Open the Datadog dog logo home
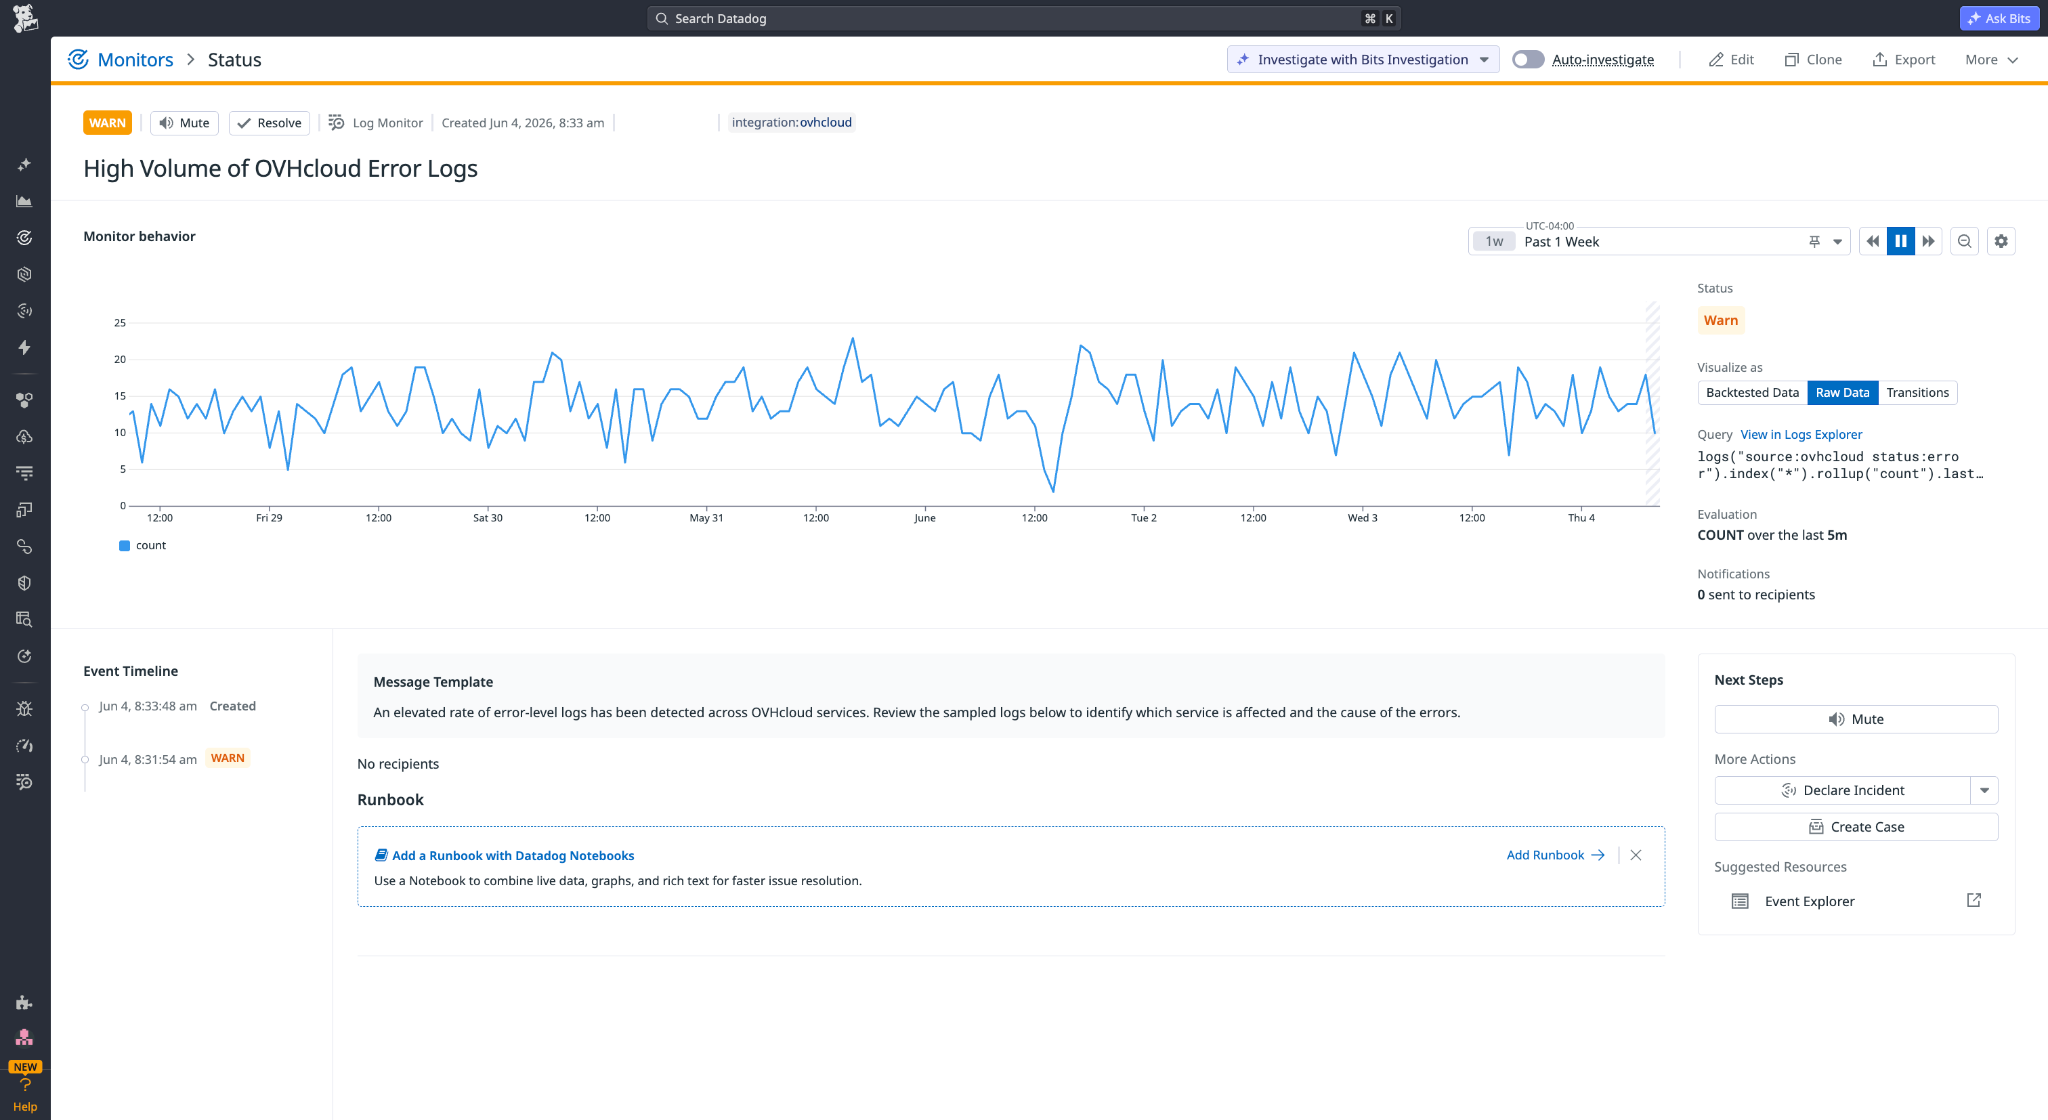Screen dimensions: 2048x1120 pyautogui.click(x=25, y=18)
